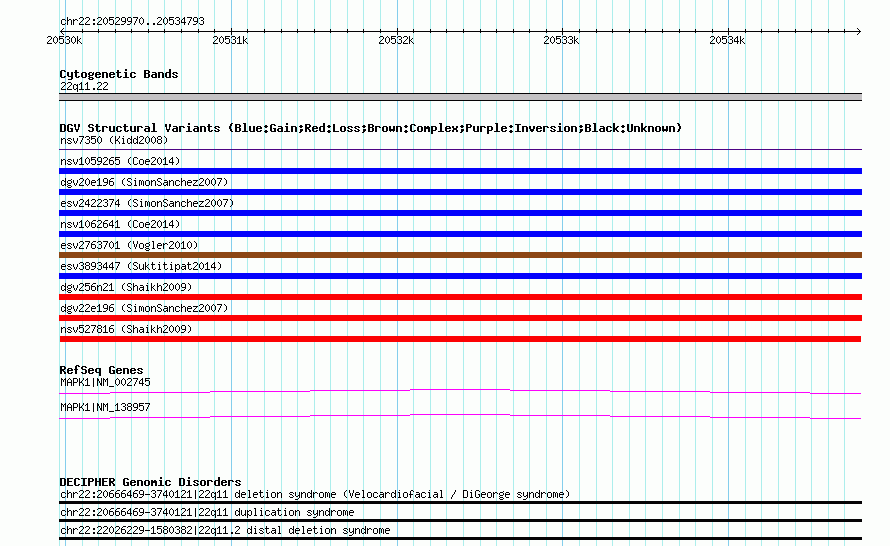Image resolution: width=890 pixels, height=546 pixels.
Task: Click the red bar under nsv527816
Action: point(460,339)
